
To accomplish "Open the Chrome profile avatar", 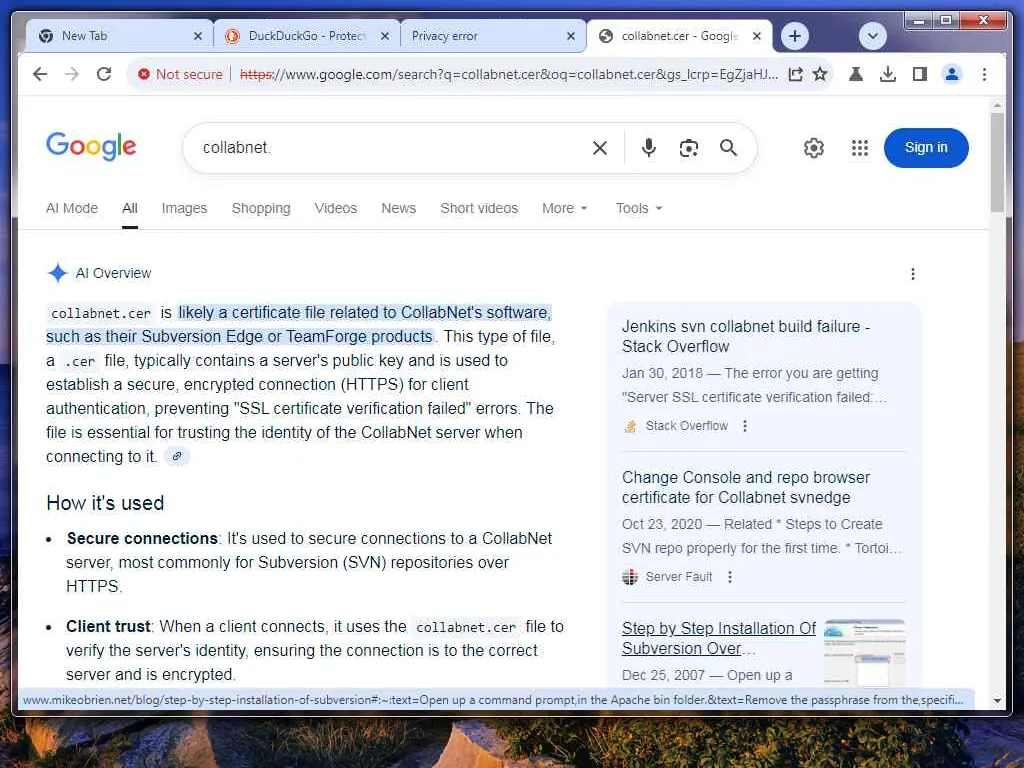I will pos(952,74).
